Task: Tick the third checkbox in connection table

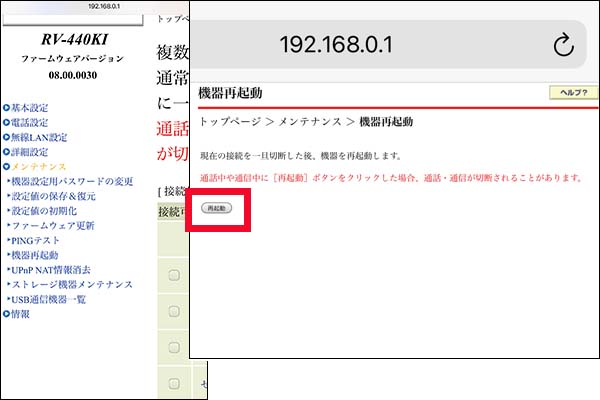Action: pos(174,347)
